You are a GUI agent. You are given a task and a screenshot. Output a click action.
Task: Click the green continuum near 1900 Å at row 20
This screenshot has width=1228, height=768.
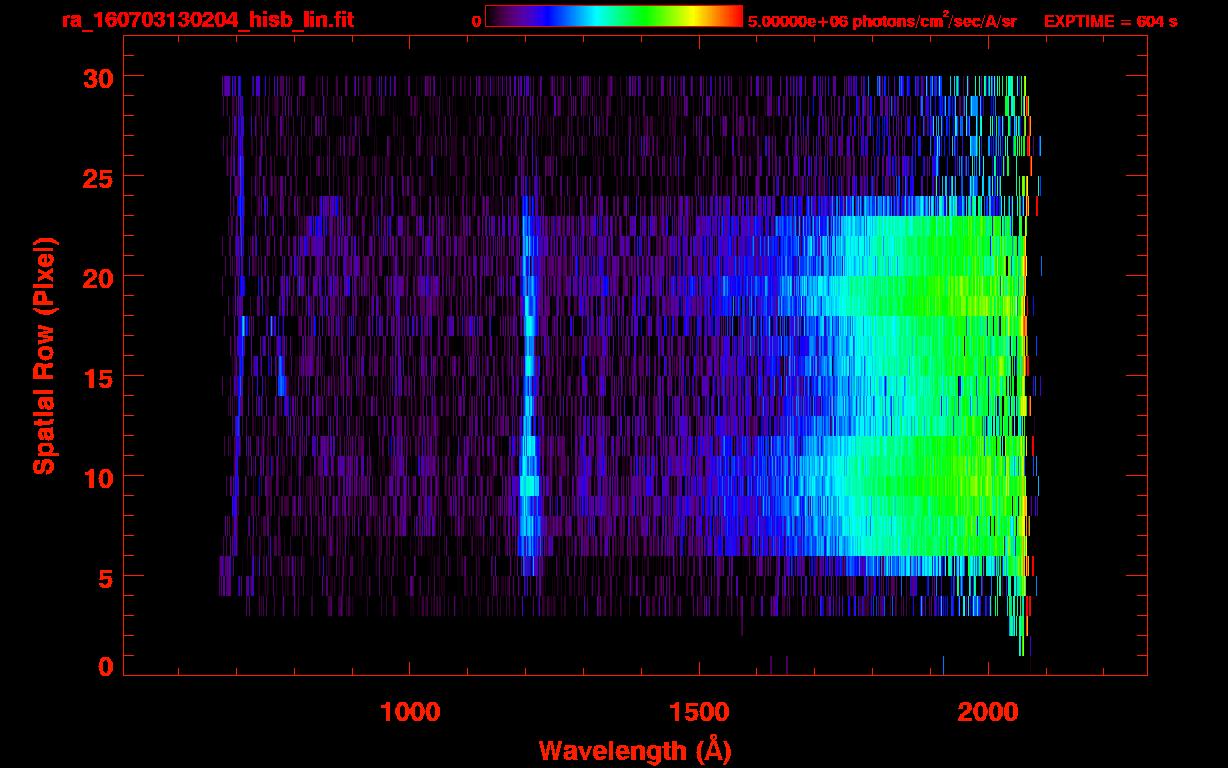(x=930, y=276)
